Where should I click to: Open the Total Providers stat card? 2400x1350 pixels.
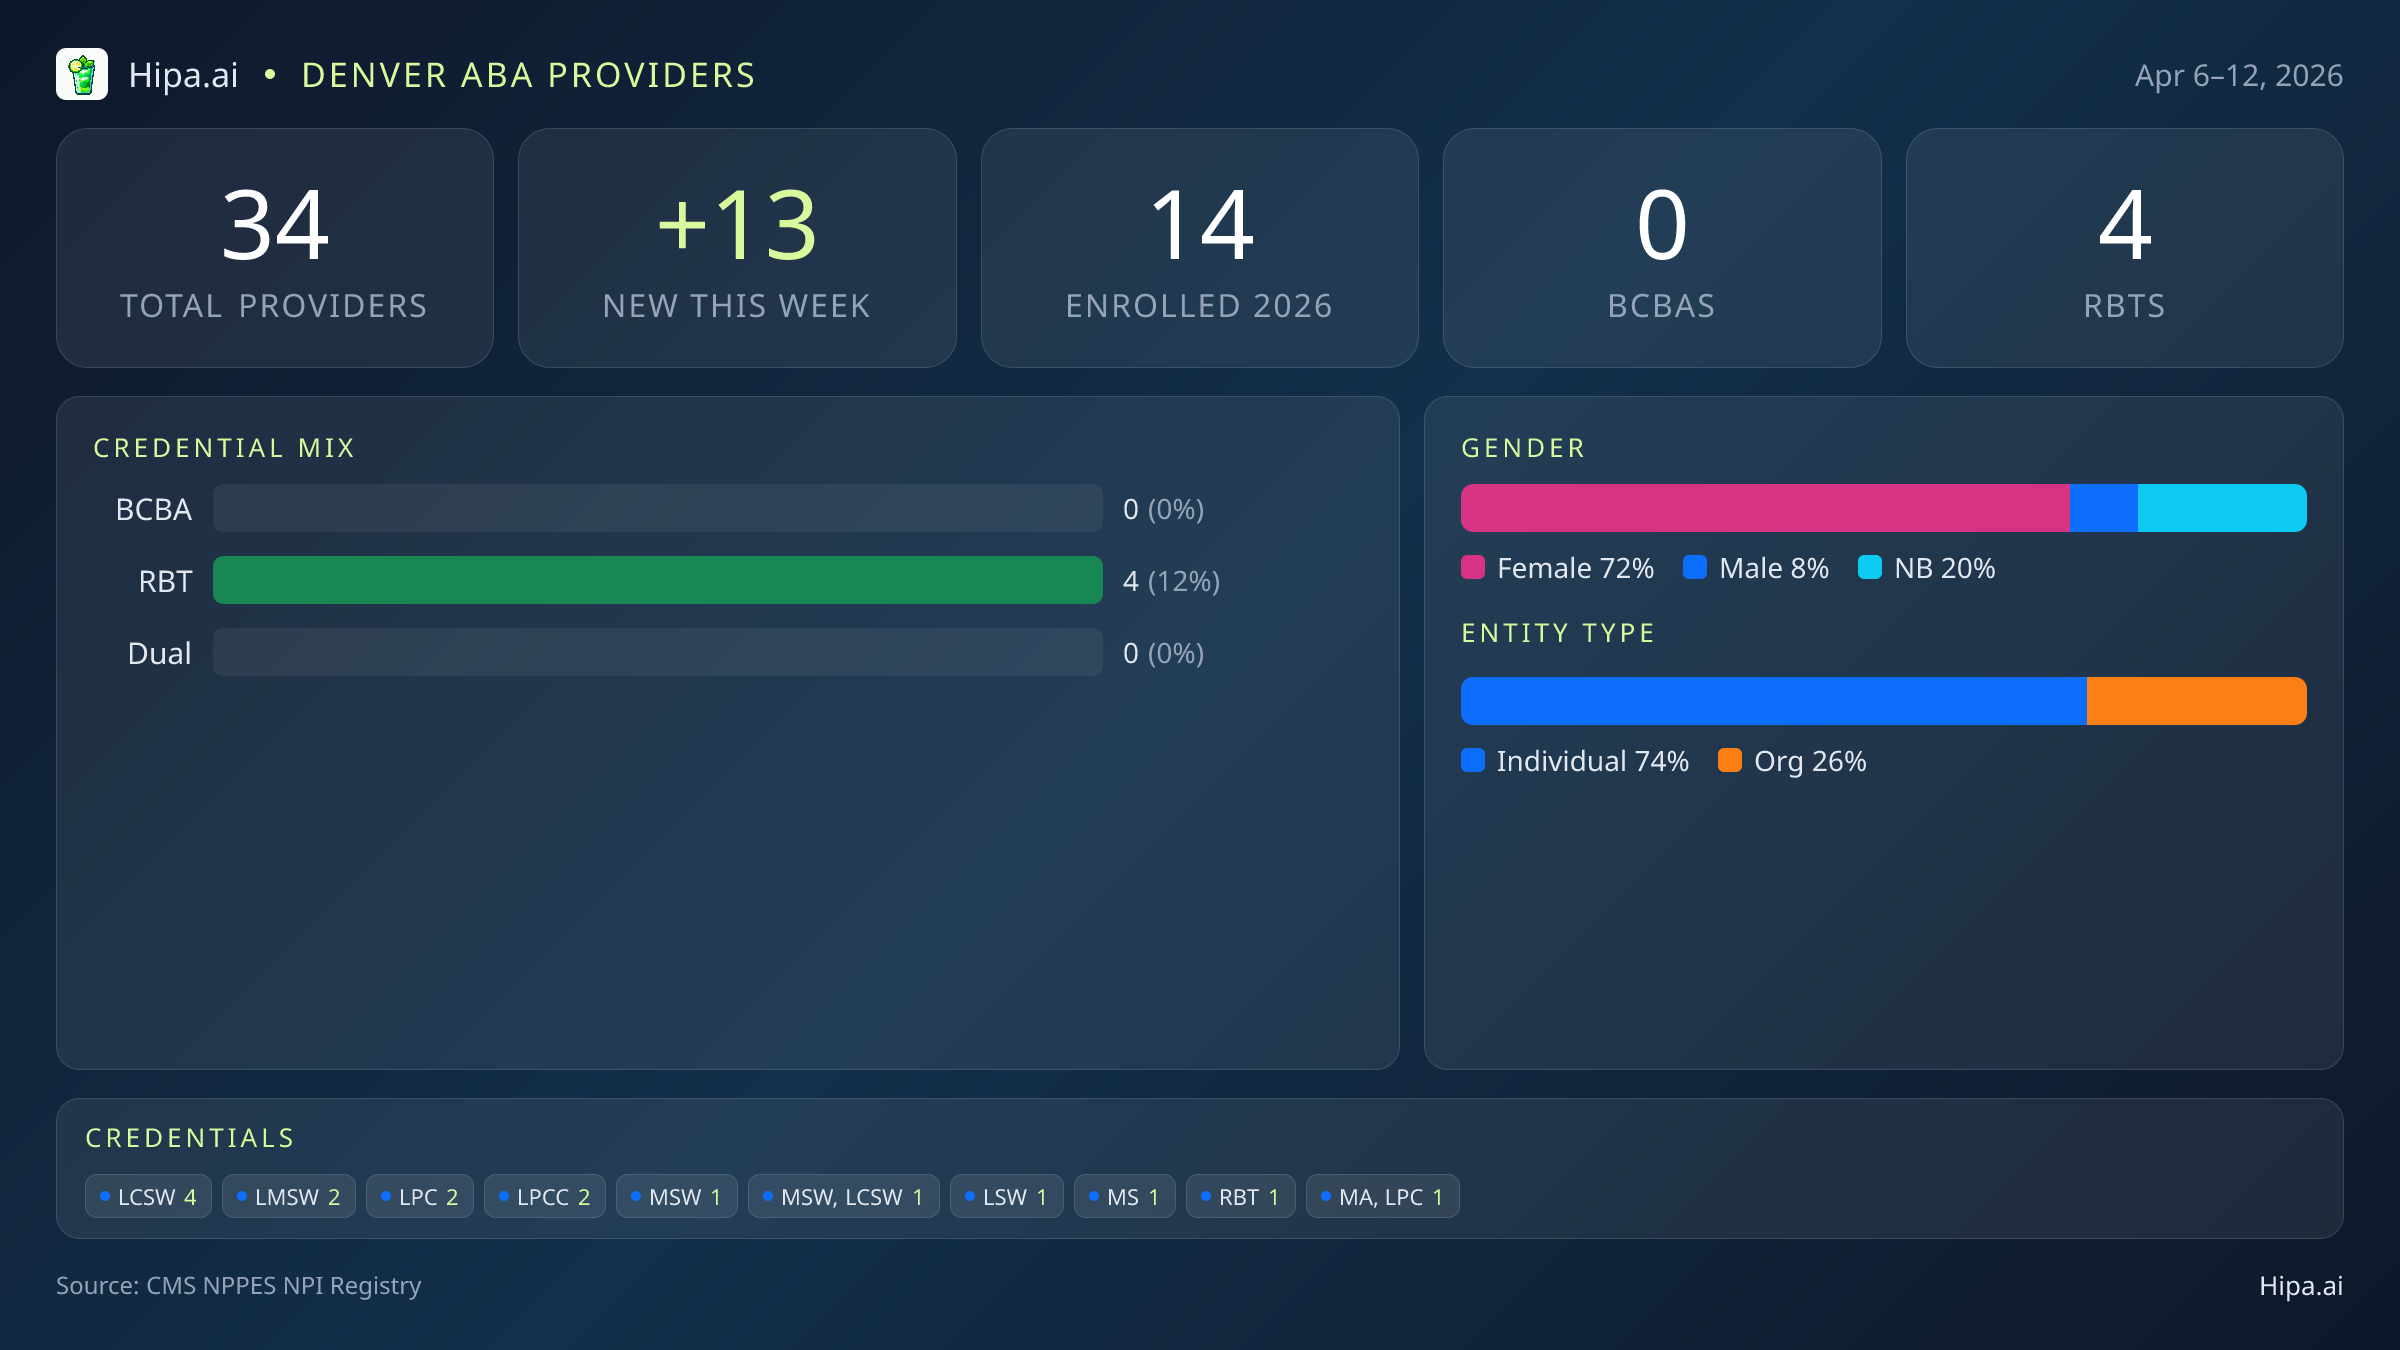275,248
